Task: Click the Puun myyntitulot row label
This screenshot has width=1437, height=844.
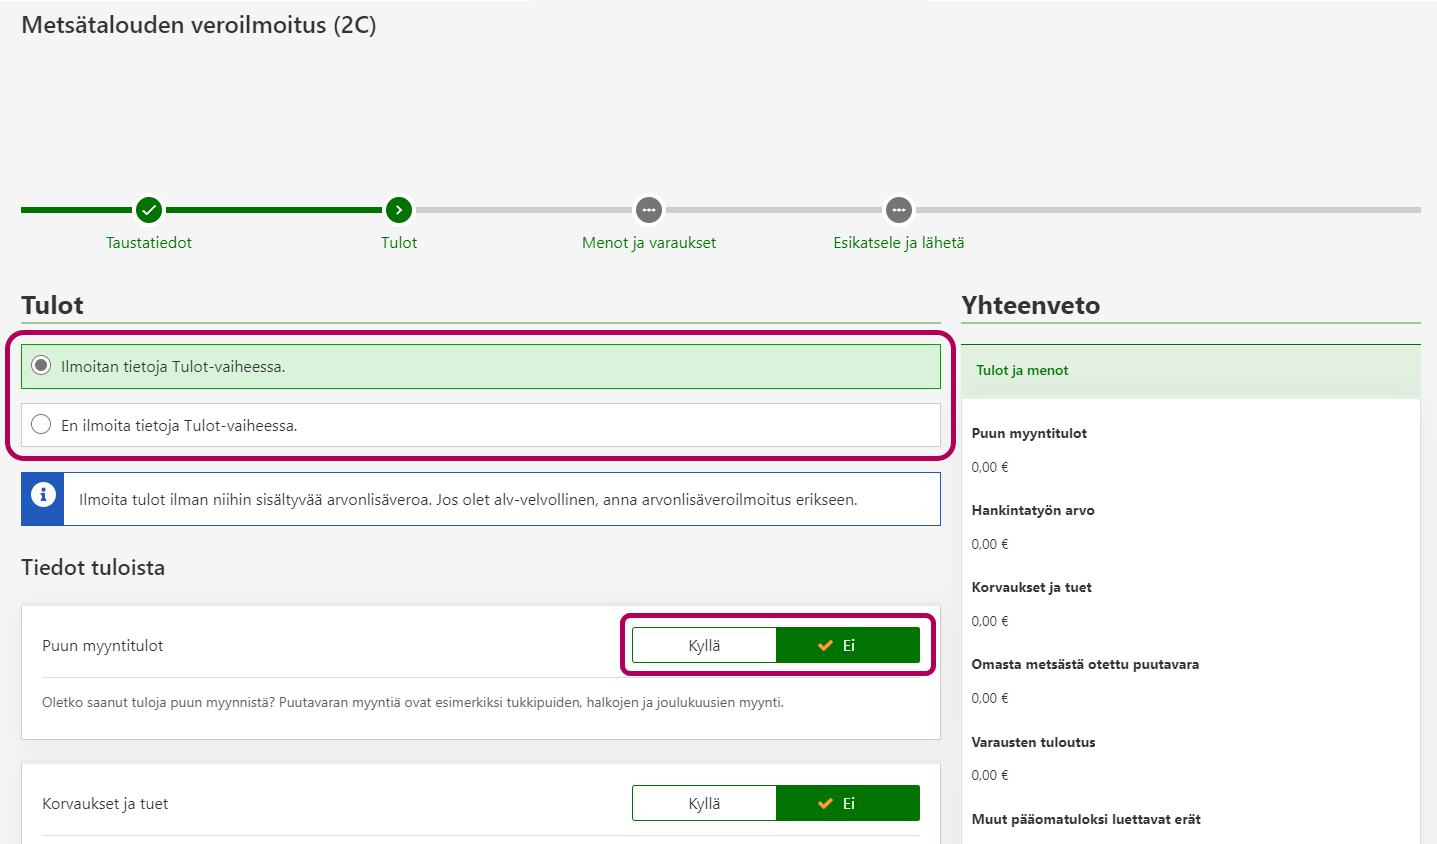Action: (103, 646)
